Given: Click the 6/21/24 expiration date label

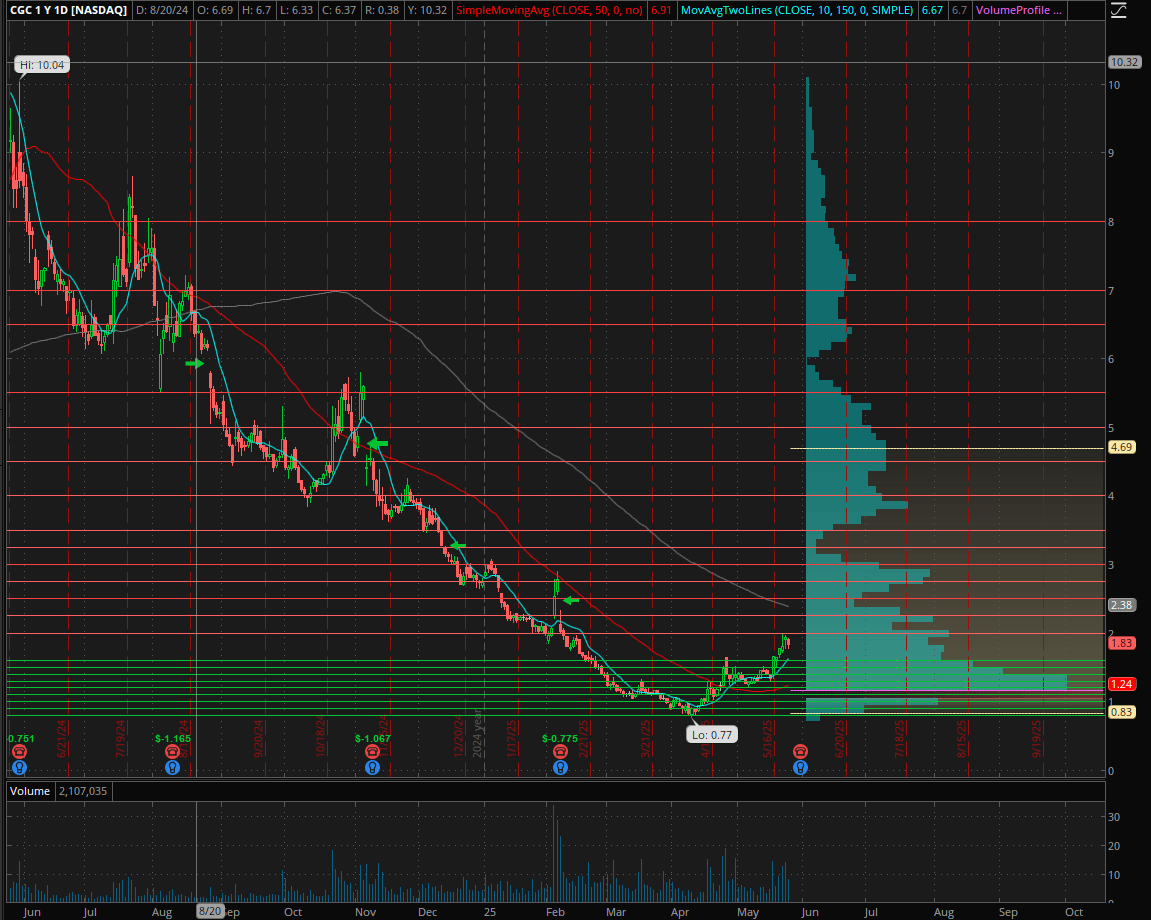Looking at the screenshot, I should pos(62,738).
